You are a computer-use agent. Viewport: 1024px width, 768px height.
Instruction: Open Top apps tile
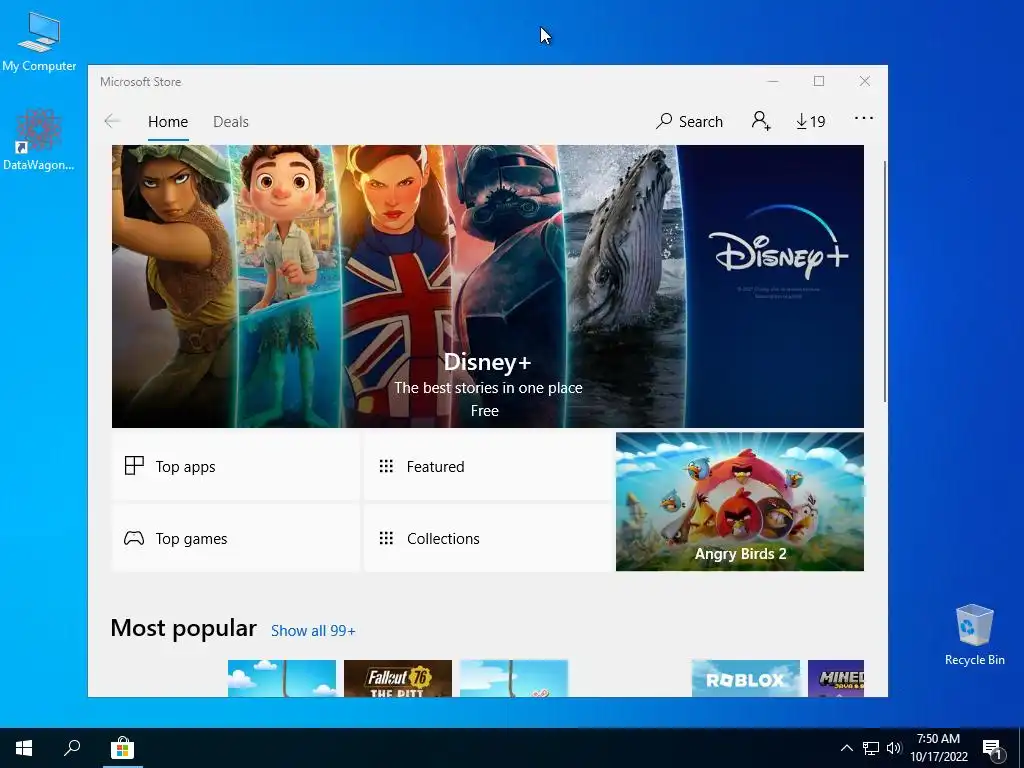(x=236, y=466)
